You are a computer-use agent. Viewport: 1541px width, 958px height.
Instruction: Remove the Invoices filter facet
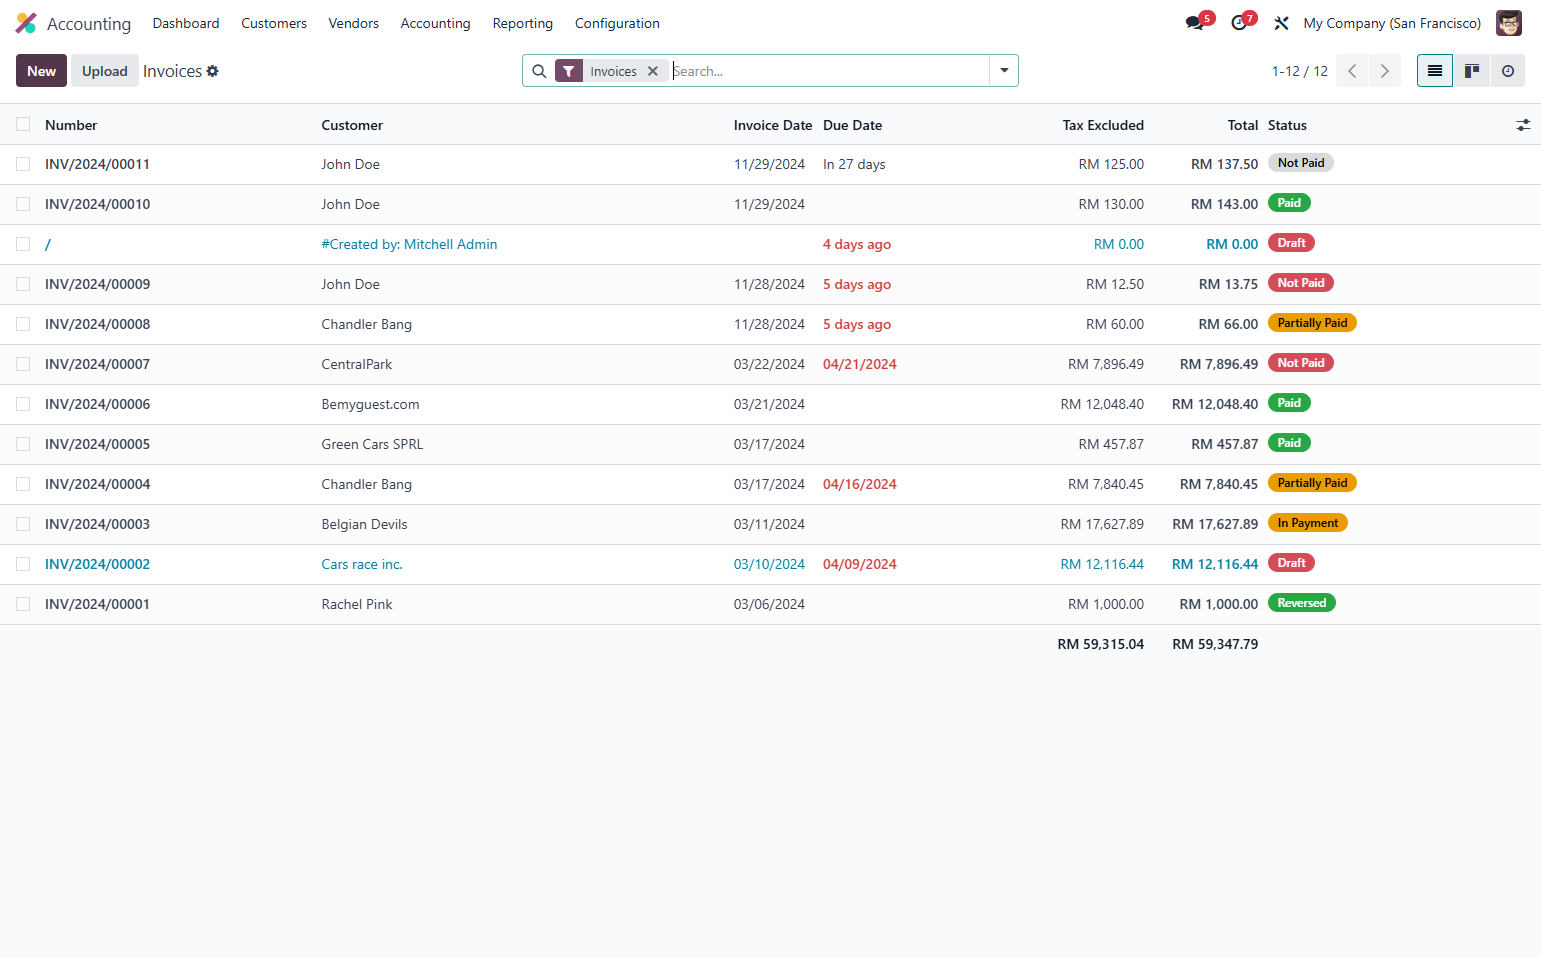coord(653,71)
